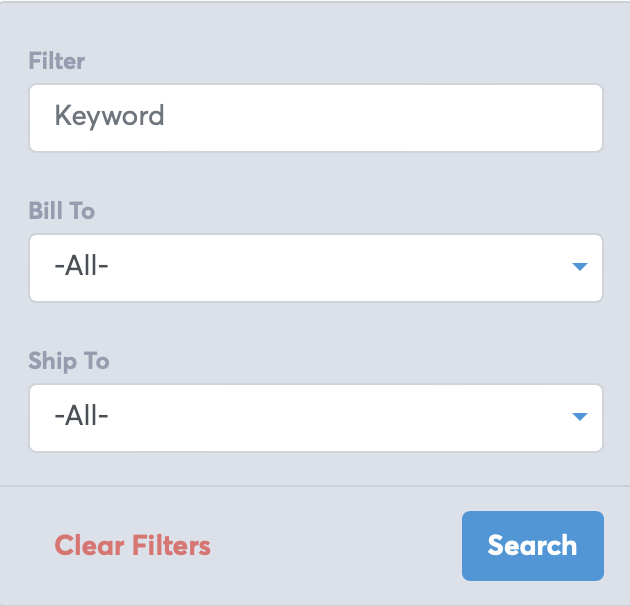
Task: Click the middle of Bill To combo box
Action: 316,268
